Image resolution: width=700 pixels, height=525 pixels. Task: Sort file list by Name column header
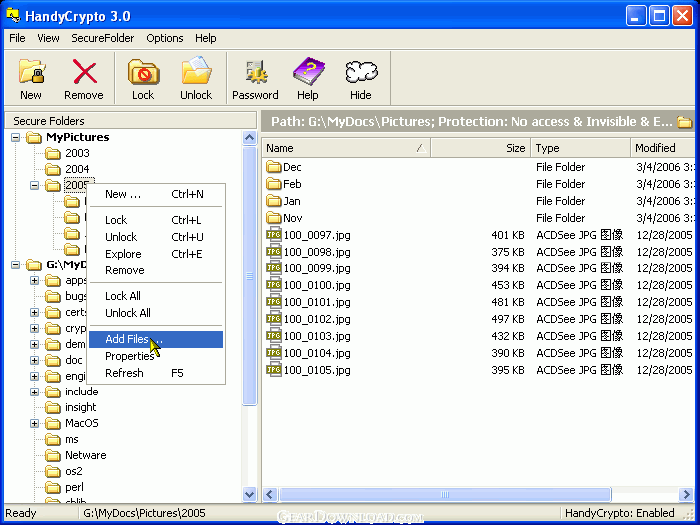click(x=346, y=148)
